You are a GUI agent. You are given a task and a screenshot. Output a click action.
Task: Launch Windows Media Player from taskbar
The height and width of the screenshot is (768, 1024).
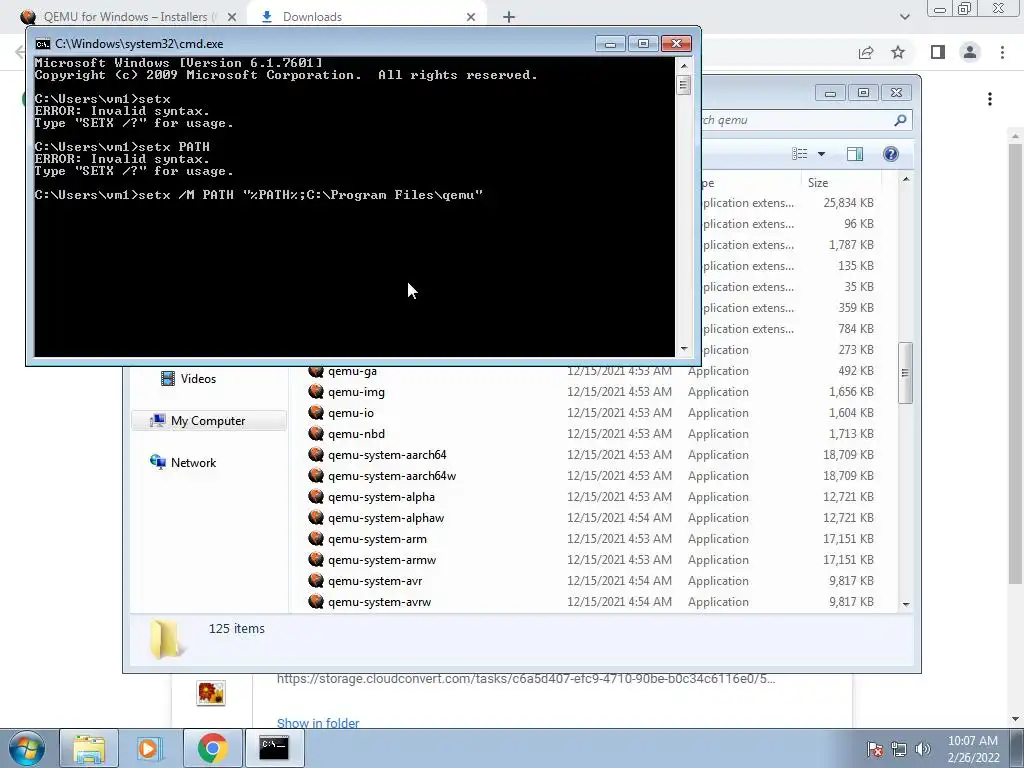pyautogui.click(x=150, y=748)
